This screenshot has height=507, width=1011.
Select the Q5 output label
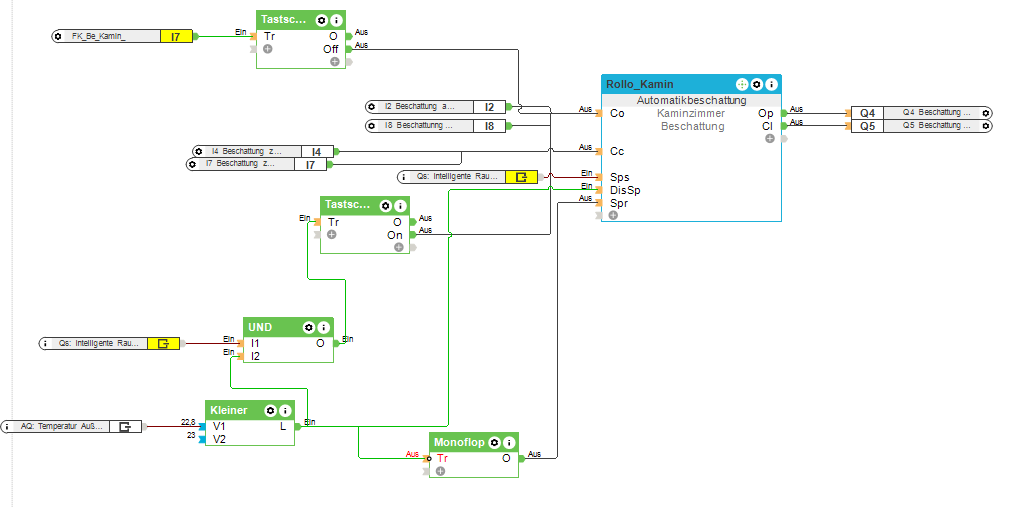pyautogui.click(x=868, y=126)
